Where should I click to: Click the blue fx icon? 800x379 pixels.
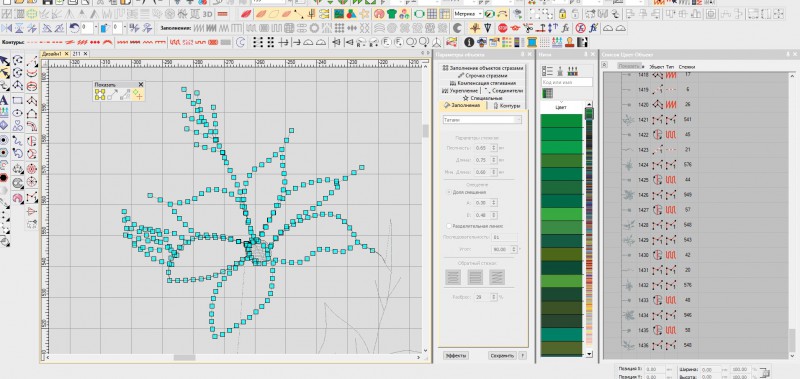click(x=593, y=28)
